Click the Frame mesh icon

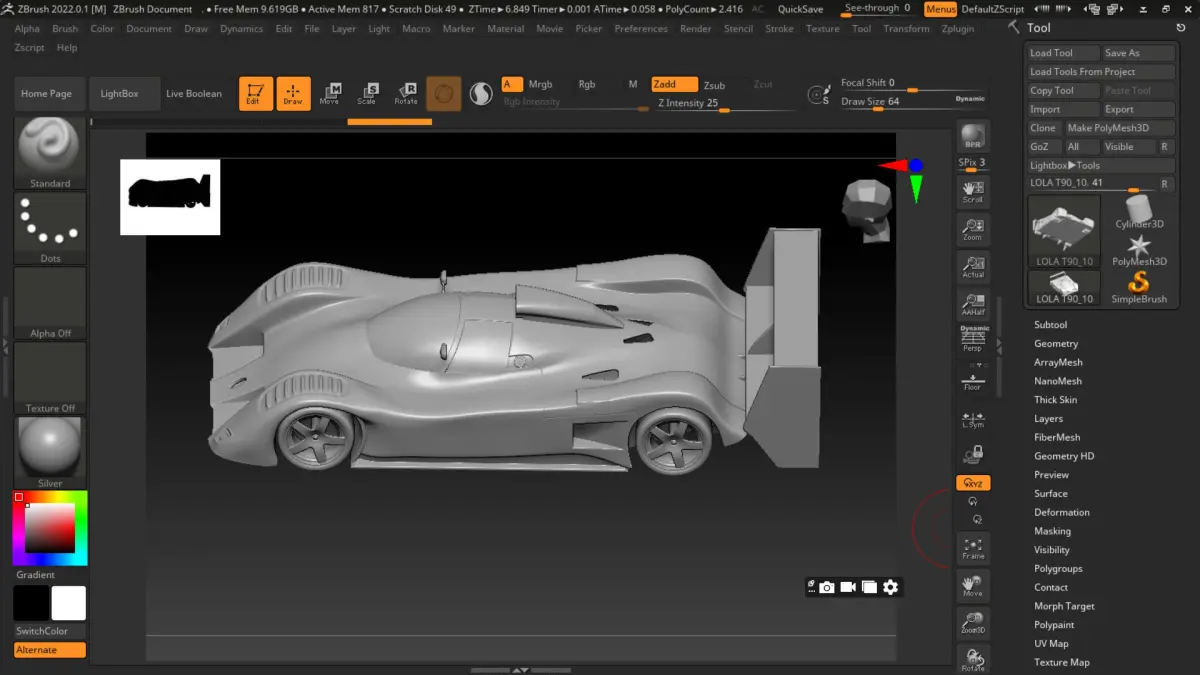tap(973, 547)
